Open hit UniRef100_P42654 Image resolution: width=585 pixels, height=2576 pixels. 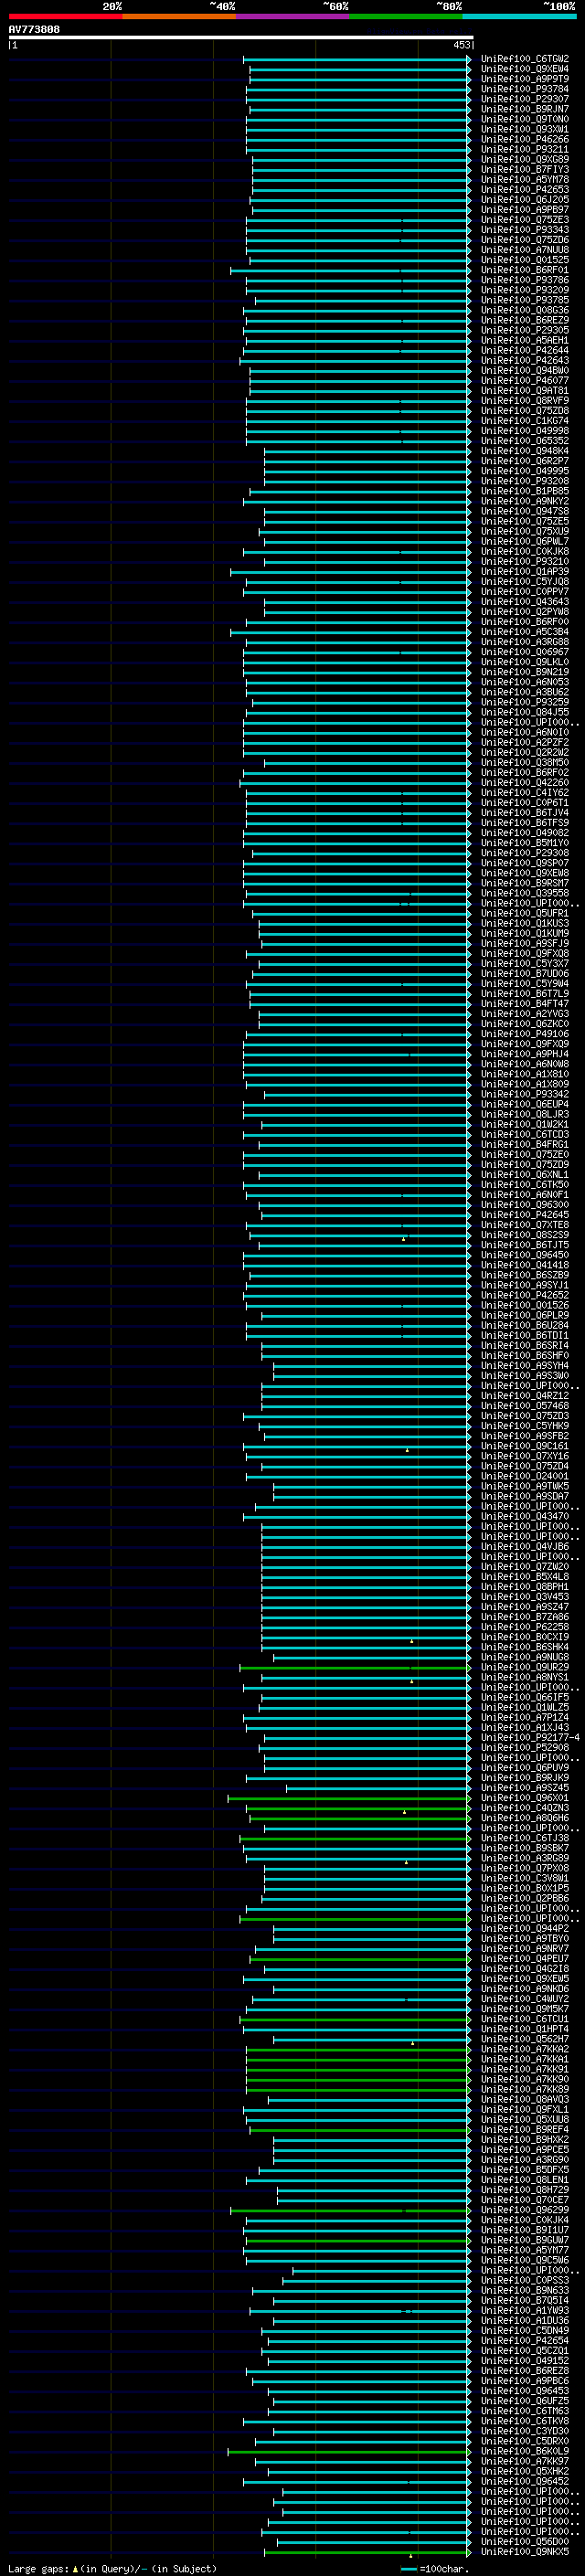[x=525, y=2341]
